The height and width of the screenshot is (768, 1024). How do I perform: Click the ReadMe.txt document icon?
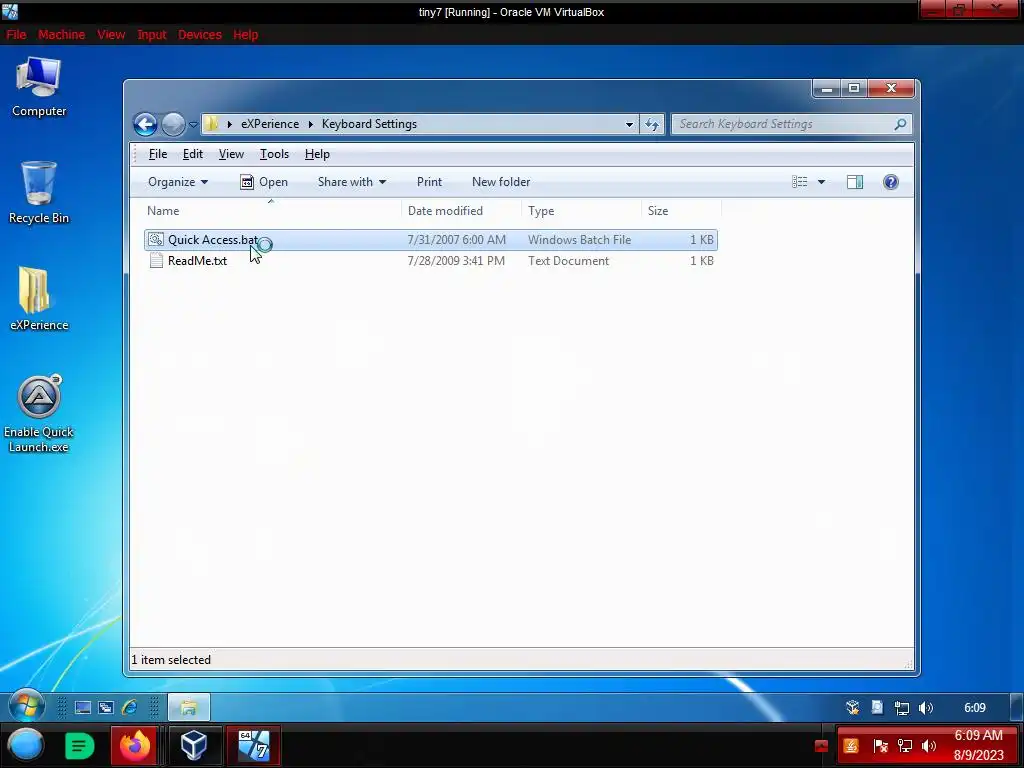pyautogui.click(x=156, y=261)
